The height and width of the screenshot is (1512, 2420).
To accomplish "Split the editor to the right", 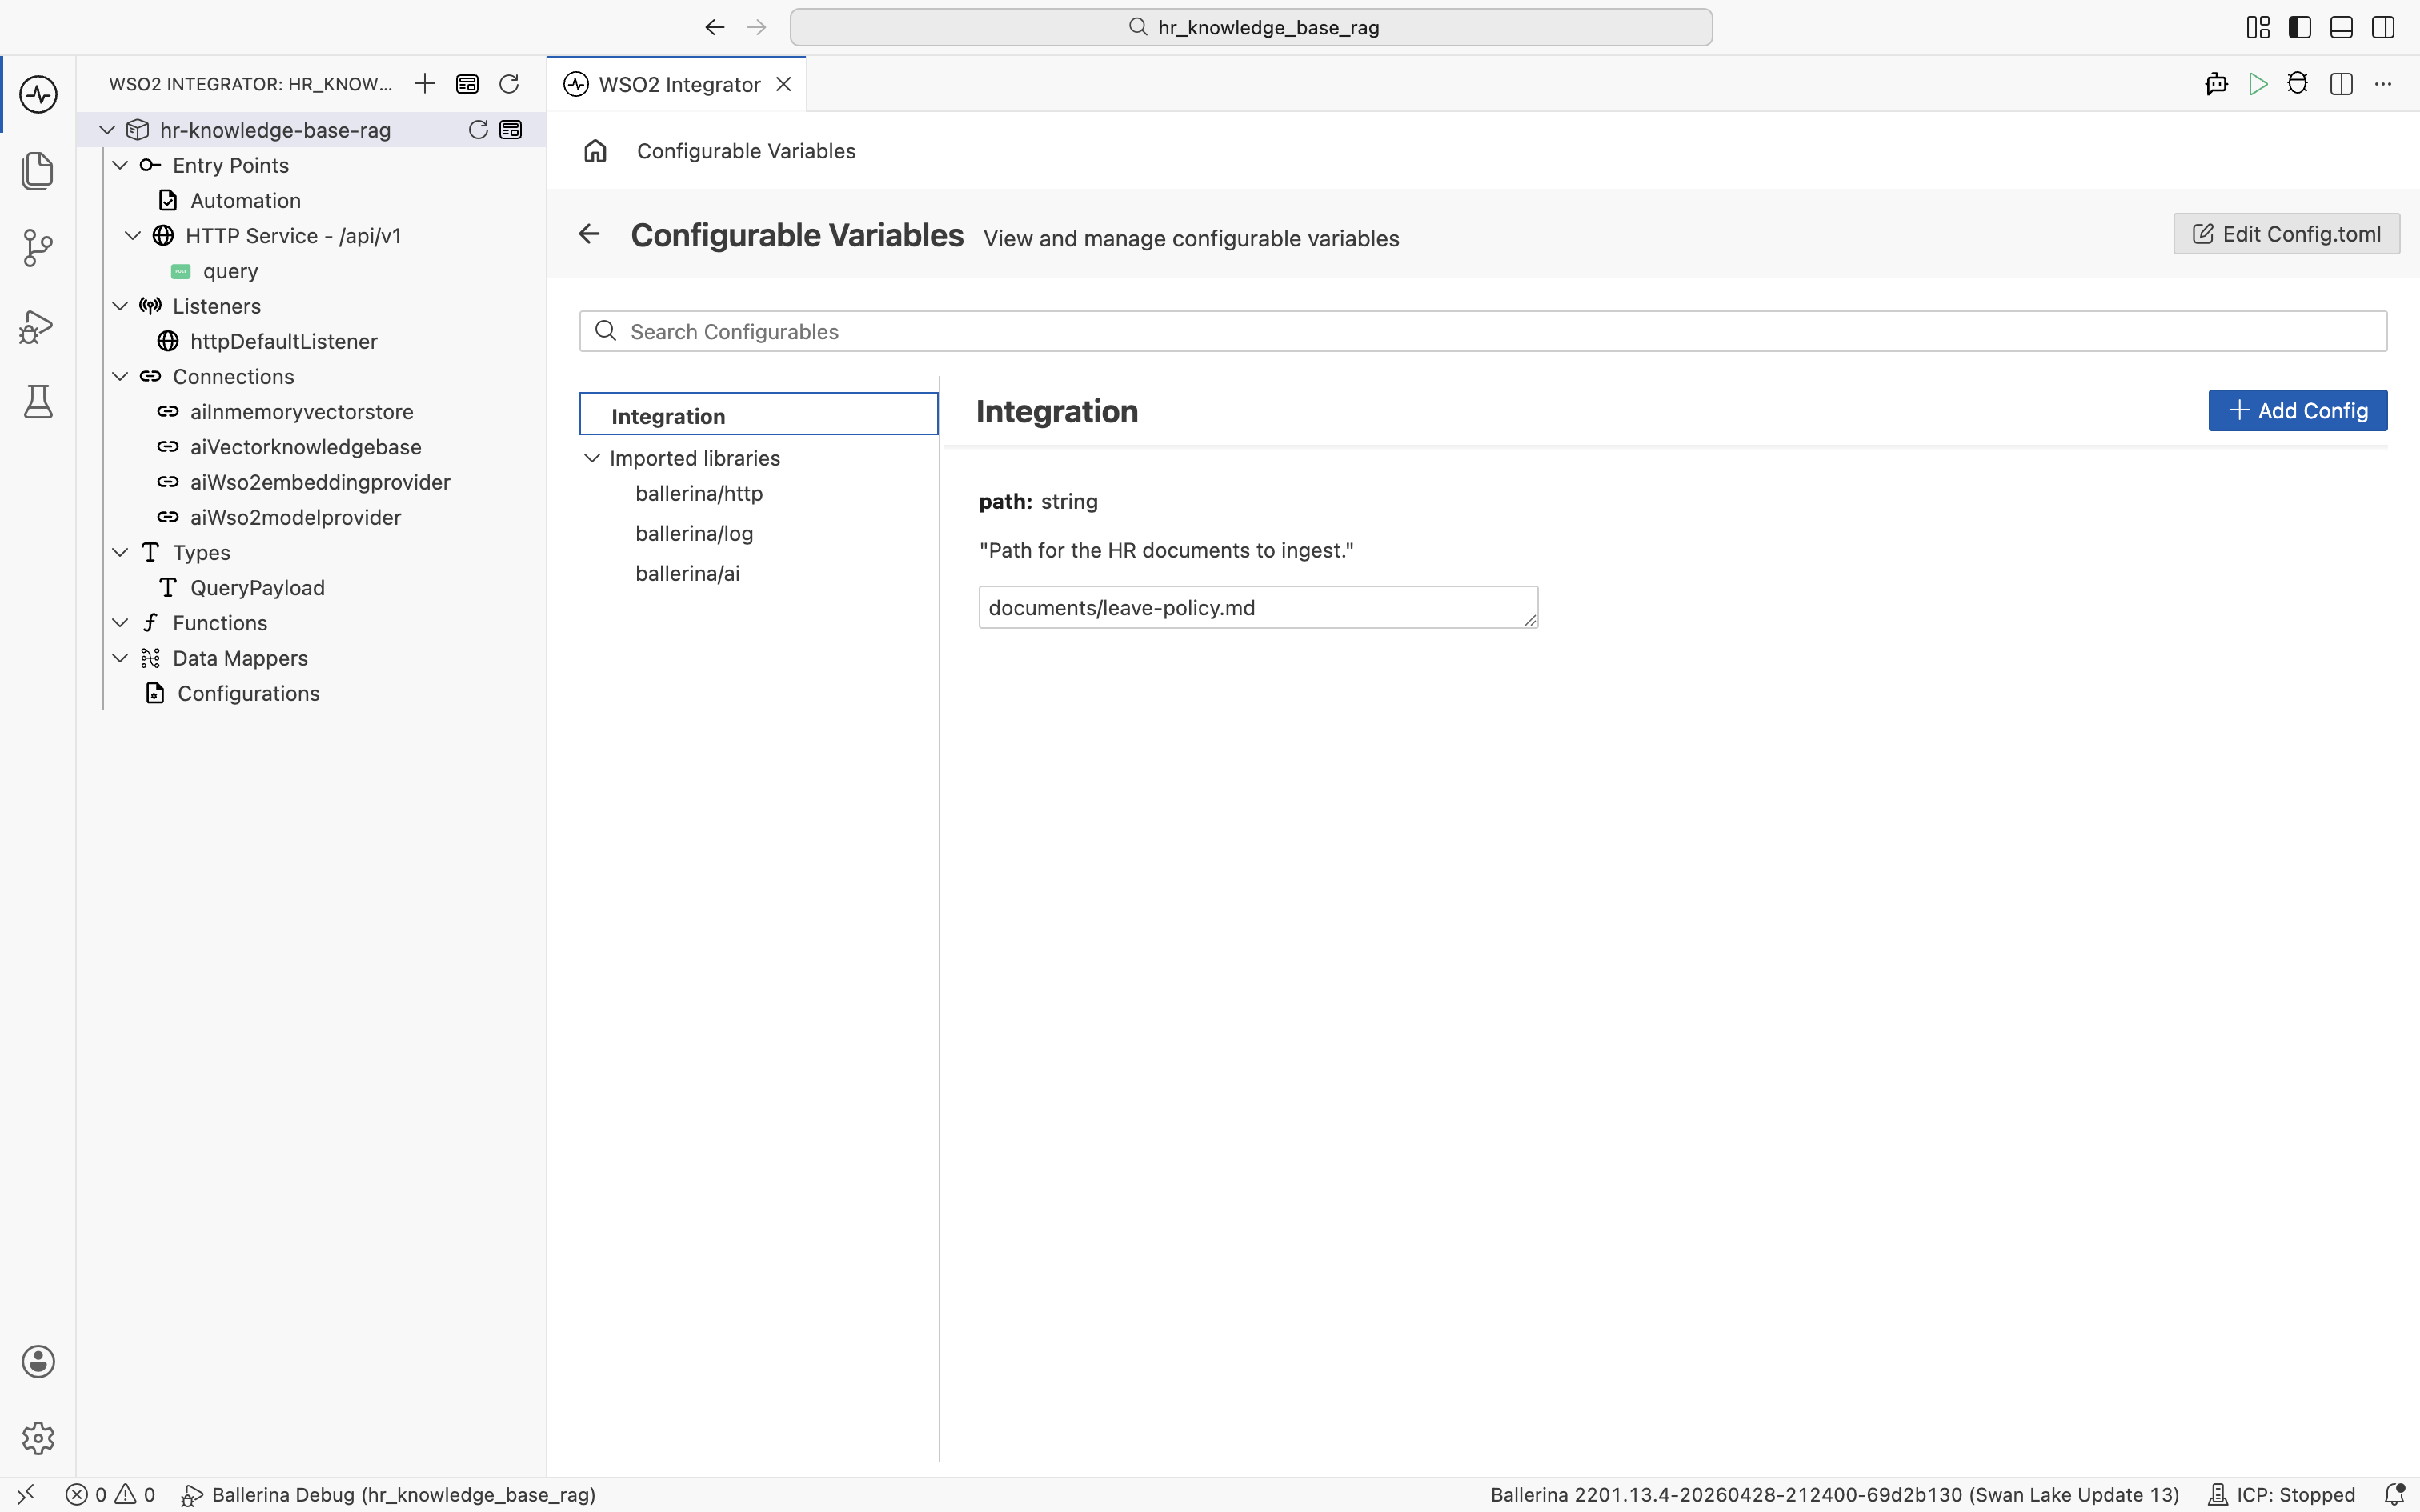I will [x=2341, y=84].
